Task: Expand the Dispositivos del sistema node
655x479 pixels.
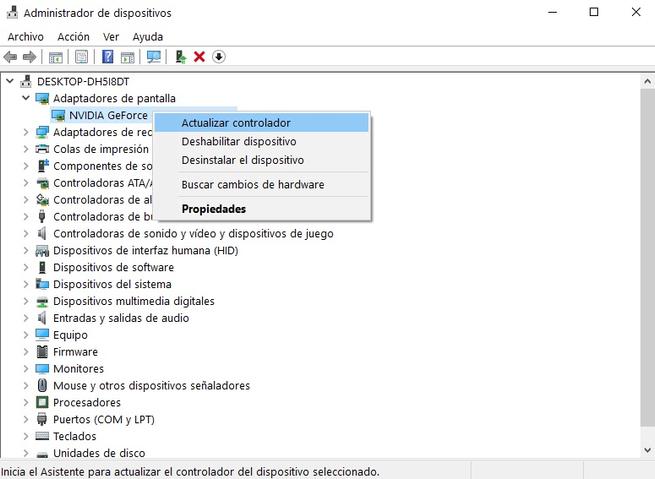Action: [26, 284]
